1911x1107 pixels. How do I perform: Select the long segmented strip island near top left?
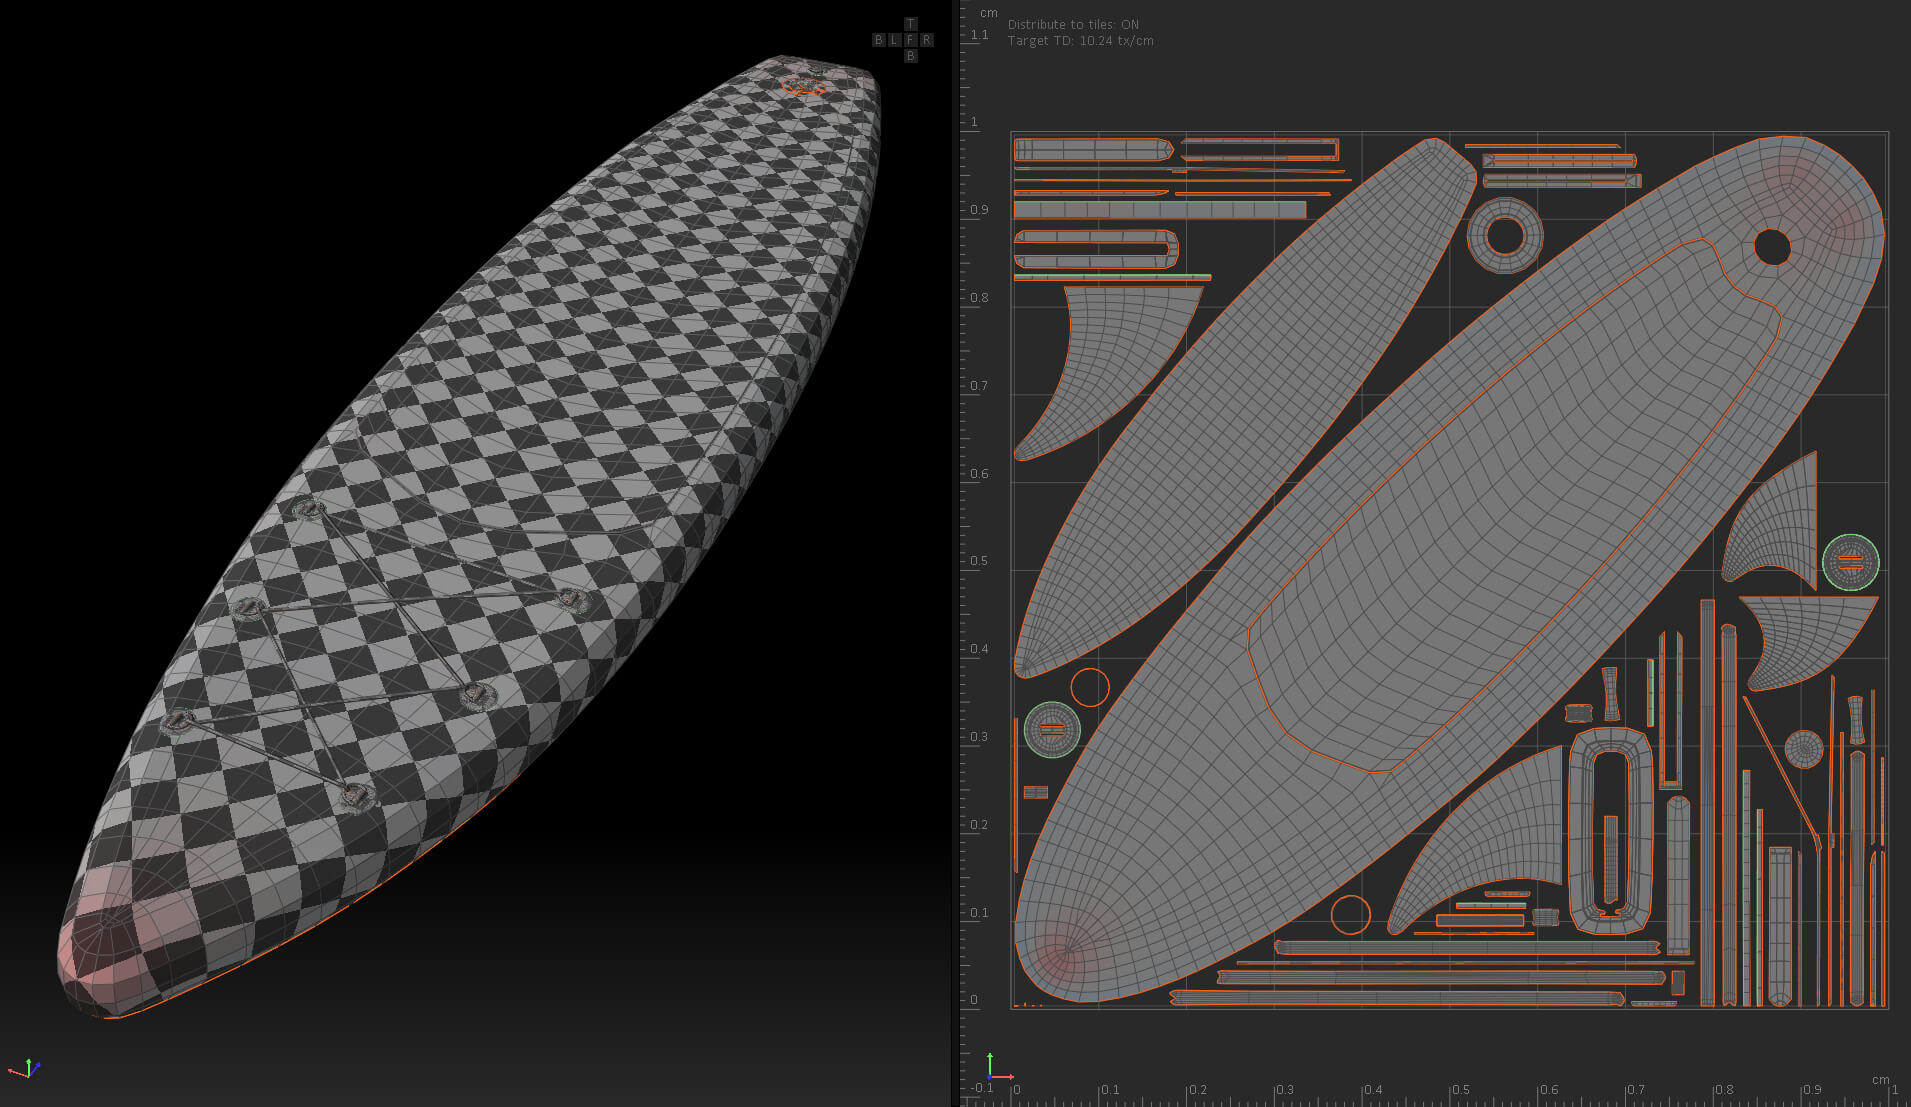coord(1160,210)
